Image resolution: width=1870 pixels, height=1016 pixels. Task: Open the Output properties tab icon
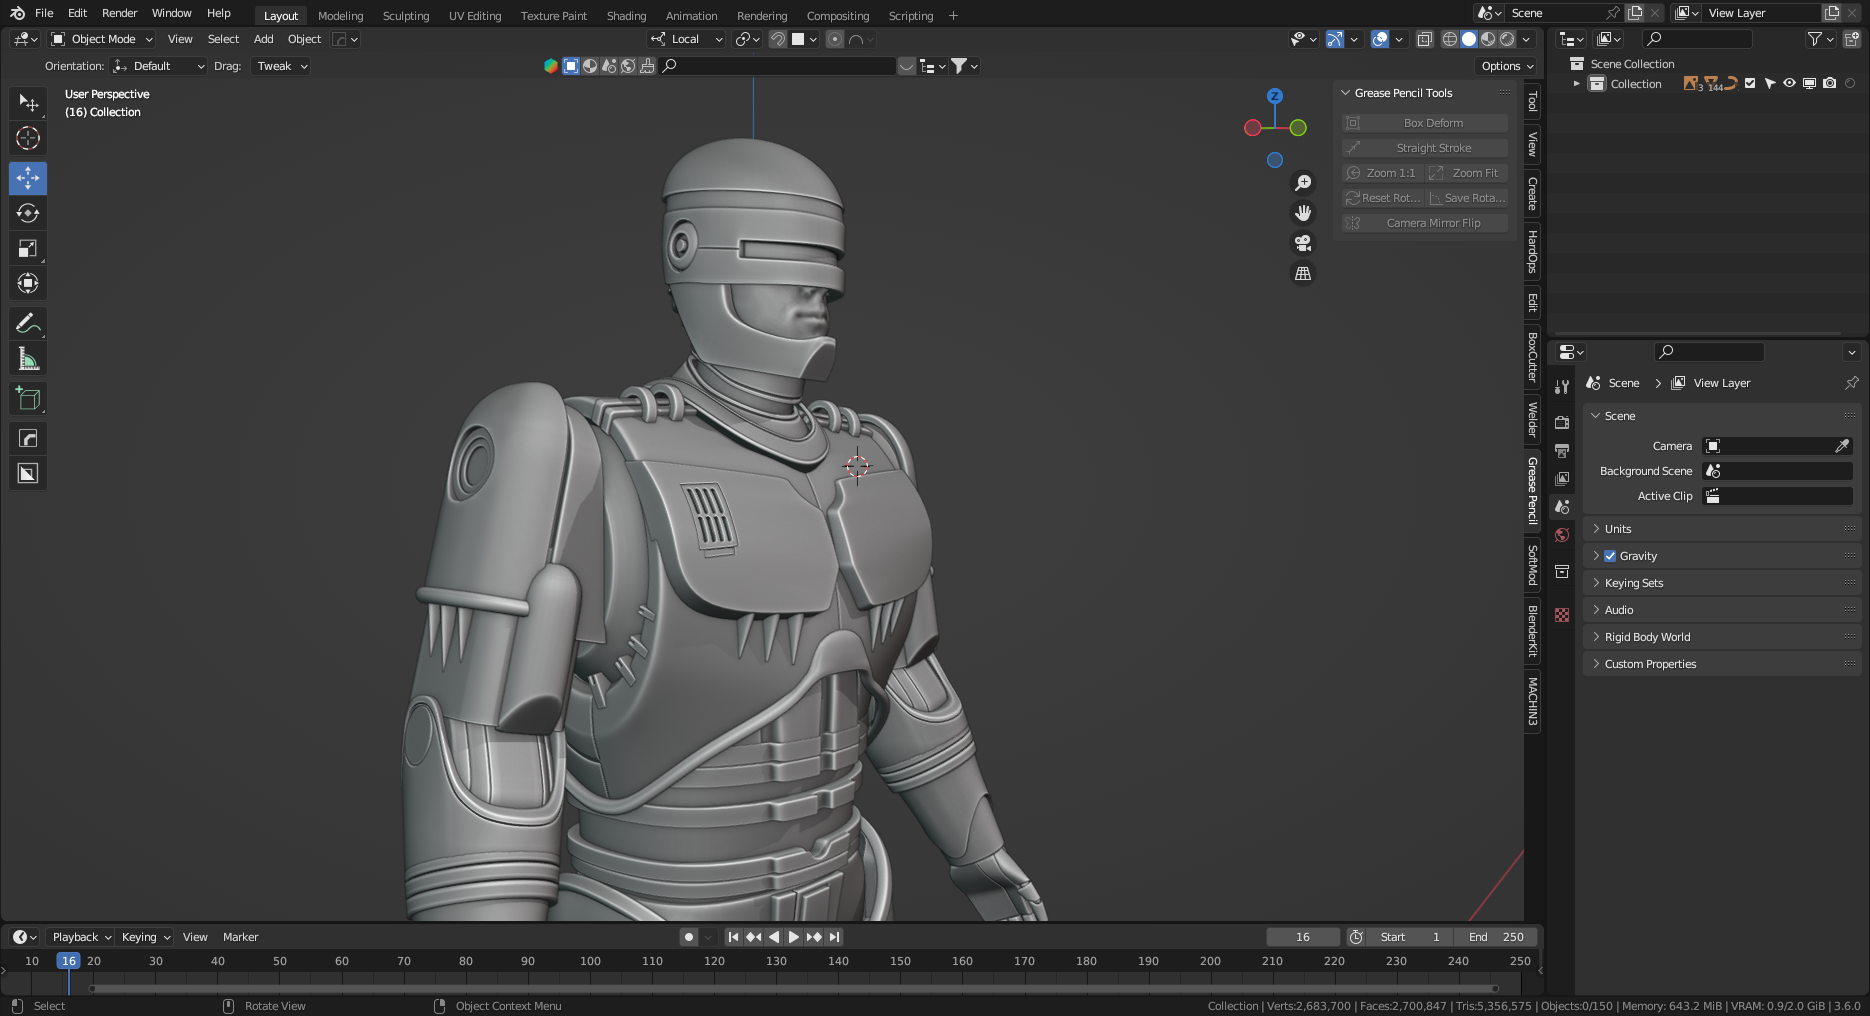click(x=1562, y=450)
